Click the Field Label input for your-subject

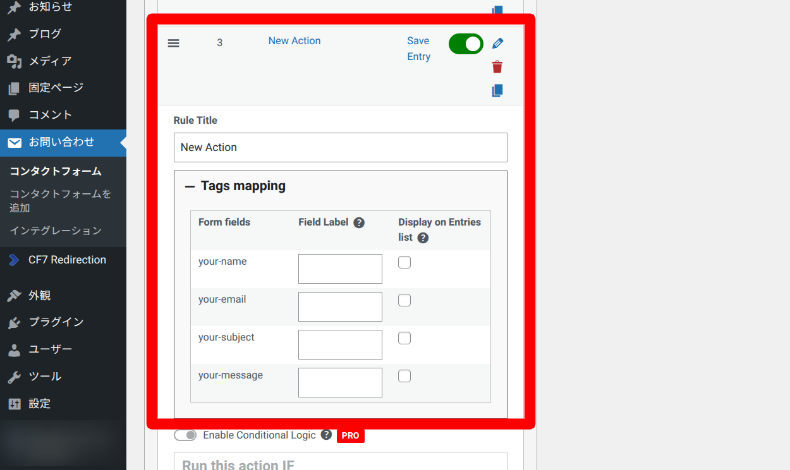pyautogui.click(x=340, y=345)
